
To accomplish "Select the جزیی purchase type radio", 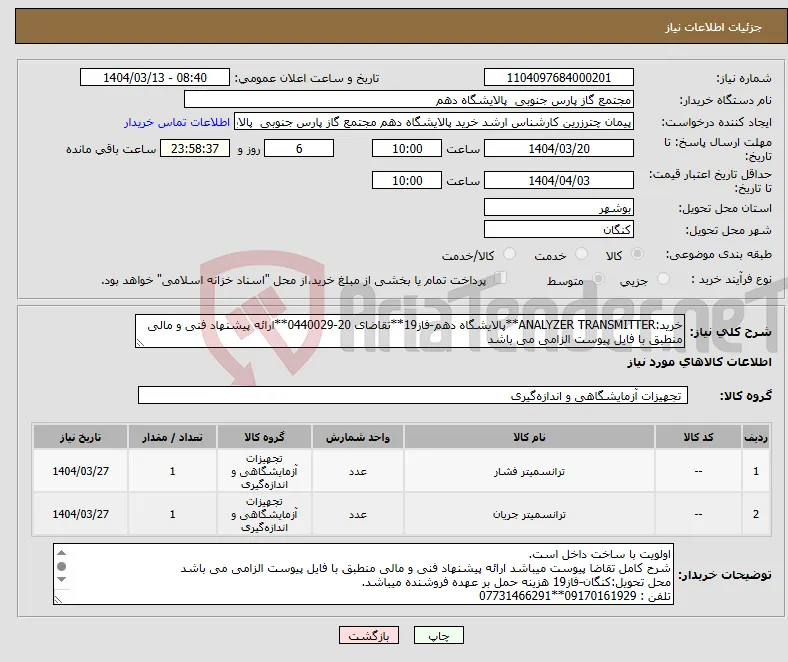I will (663, 278).
